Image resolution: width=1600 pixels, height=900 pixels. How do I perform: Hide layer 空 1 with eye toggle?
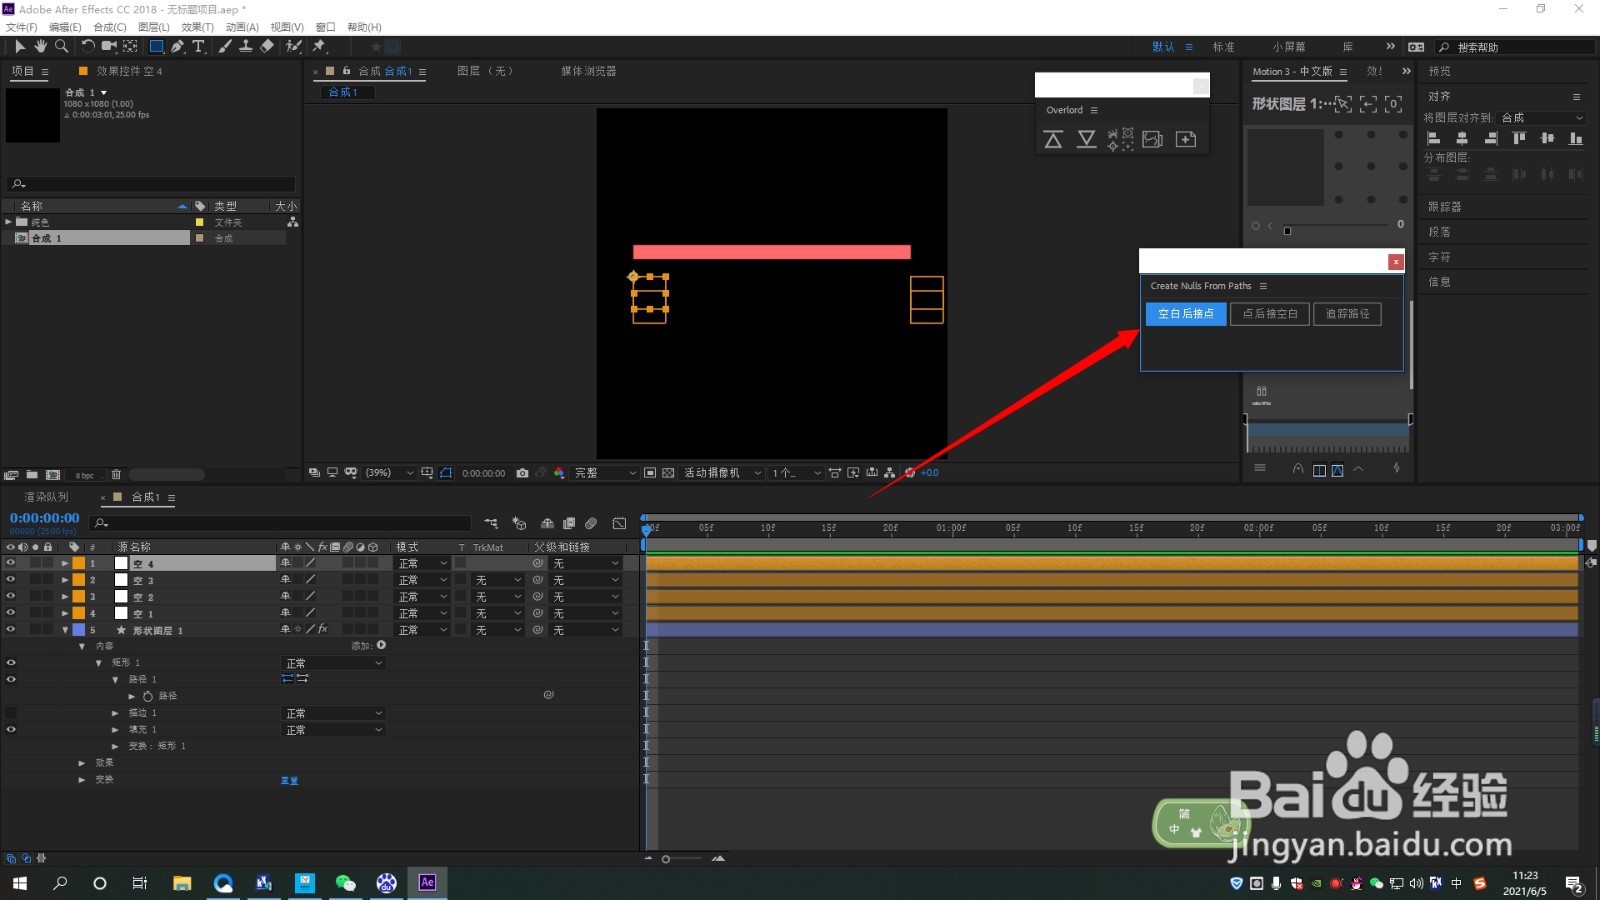[11, 613]
